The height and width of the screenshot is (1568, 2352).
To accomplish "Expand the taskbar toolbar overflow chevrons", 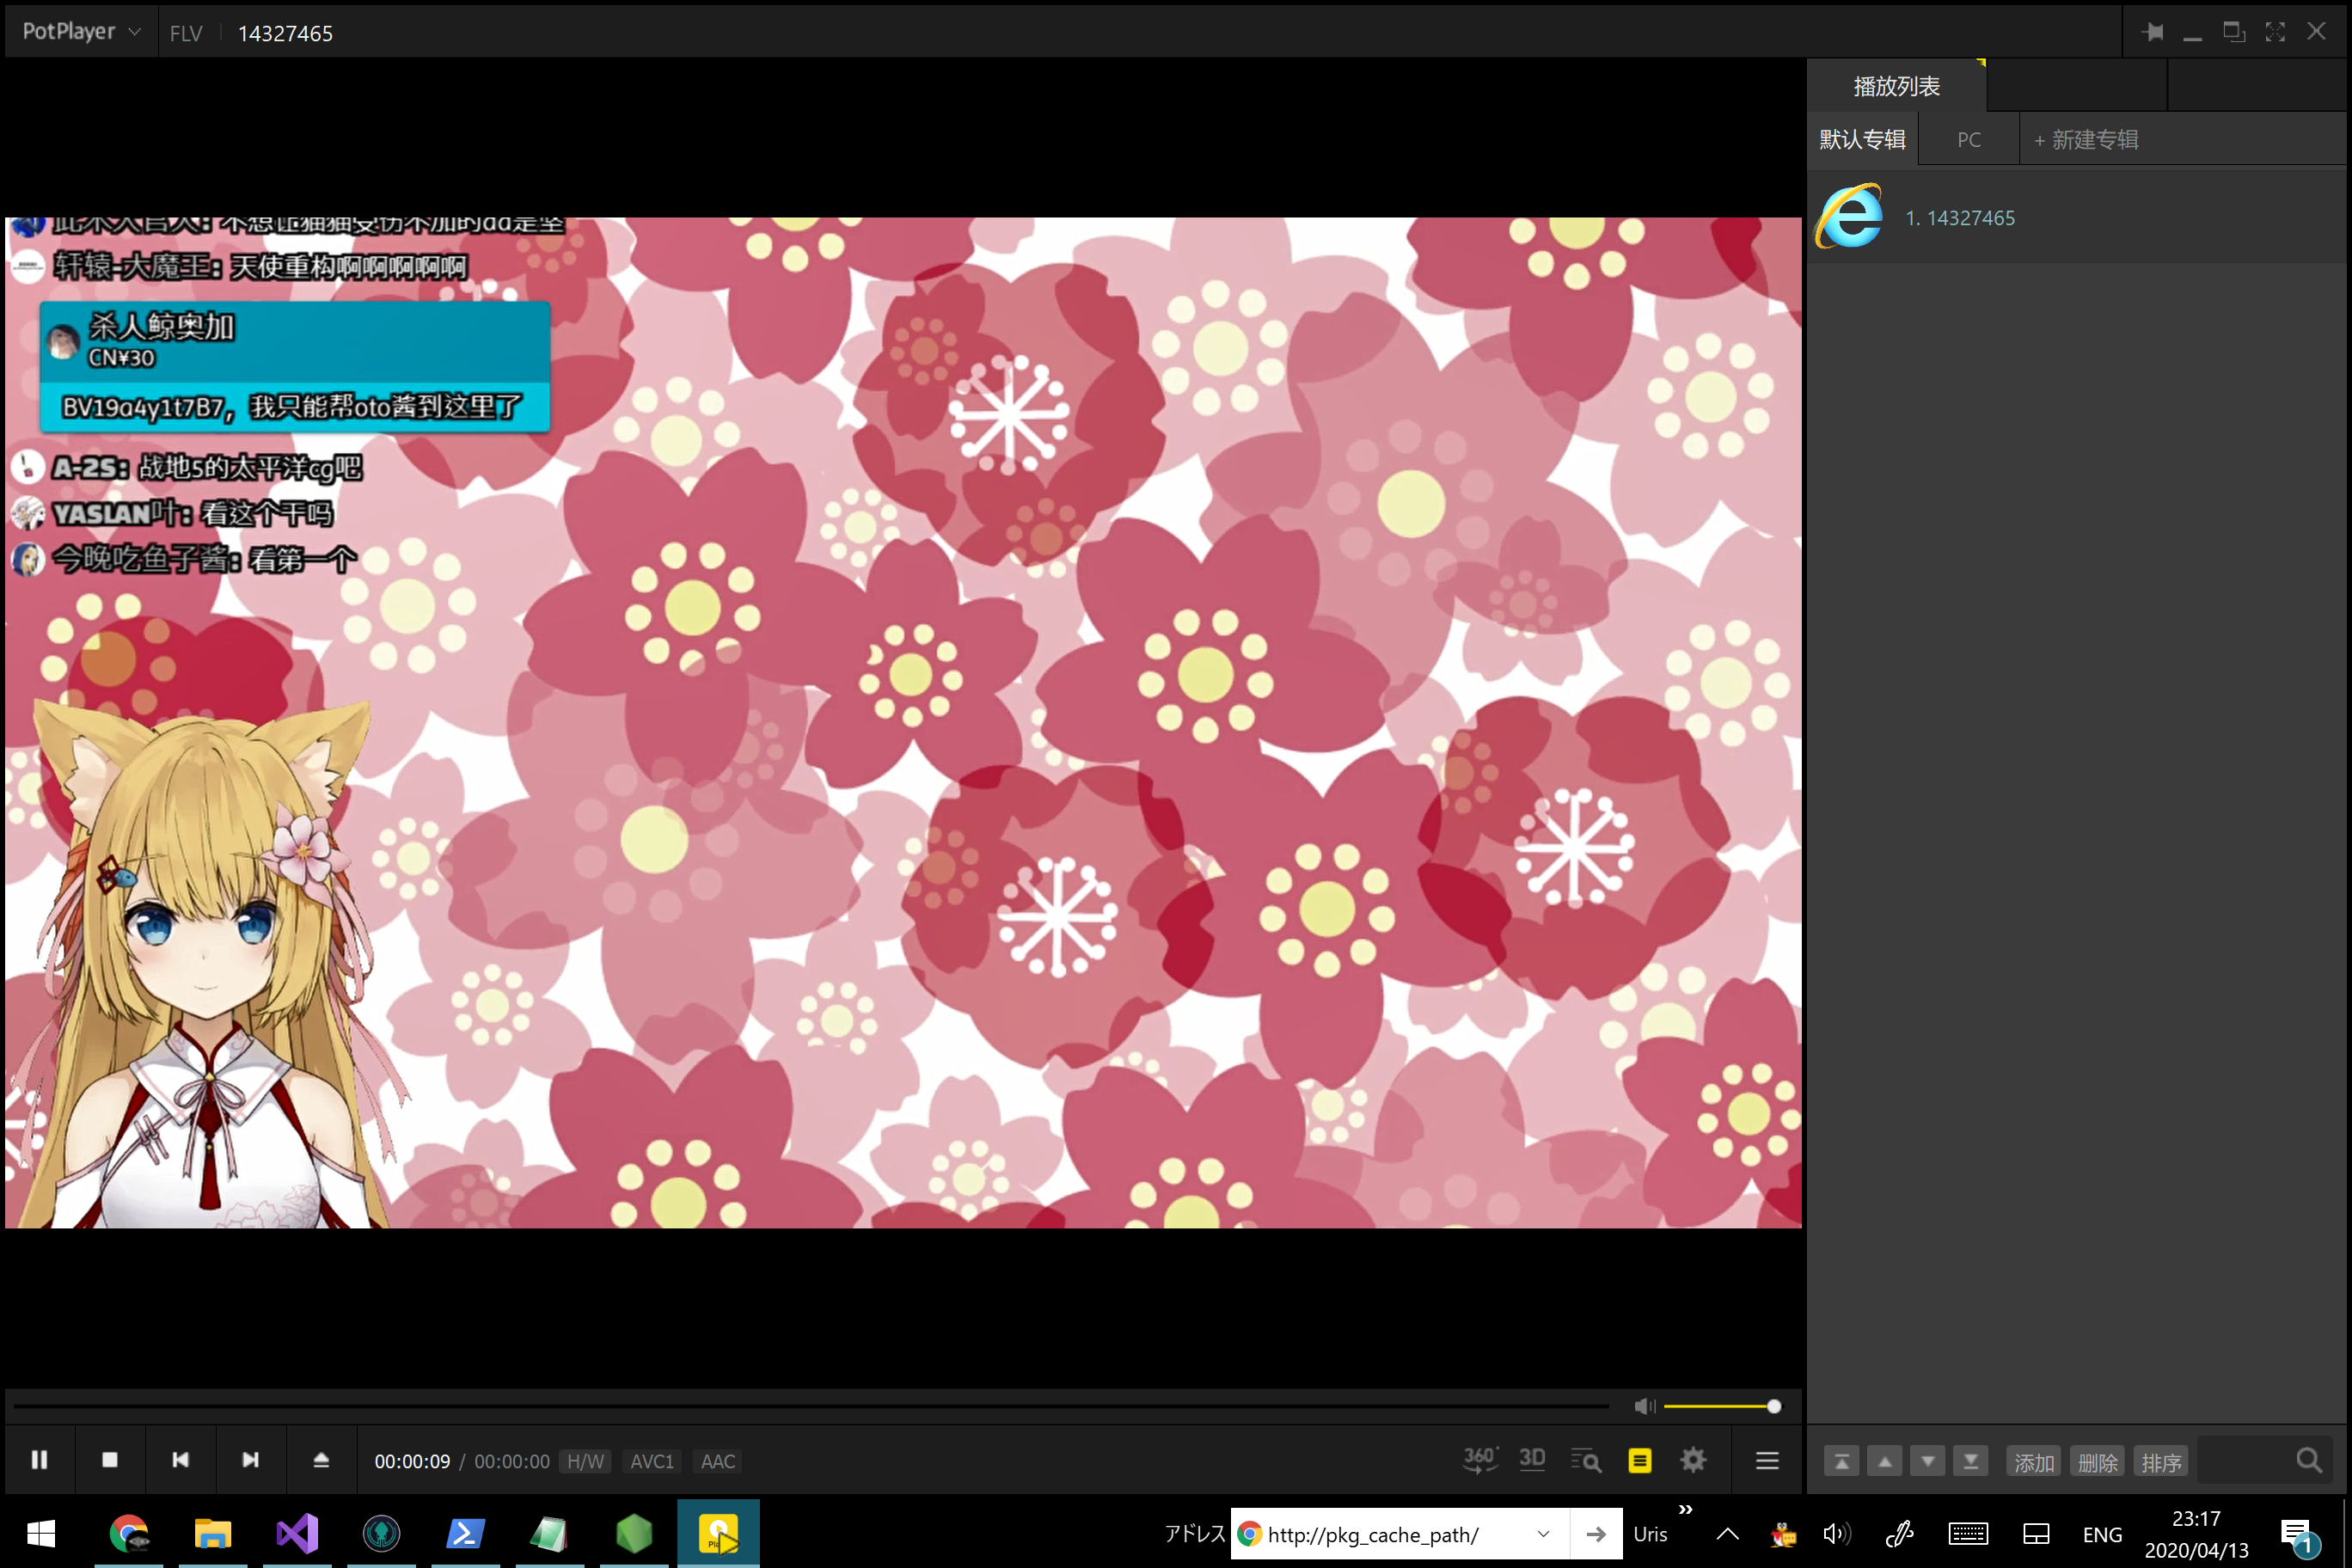I will (x=1686, y=1509).
